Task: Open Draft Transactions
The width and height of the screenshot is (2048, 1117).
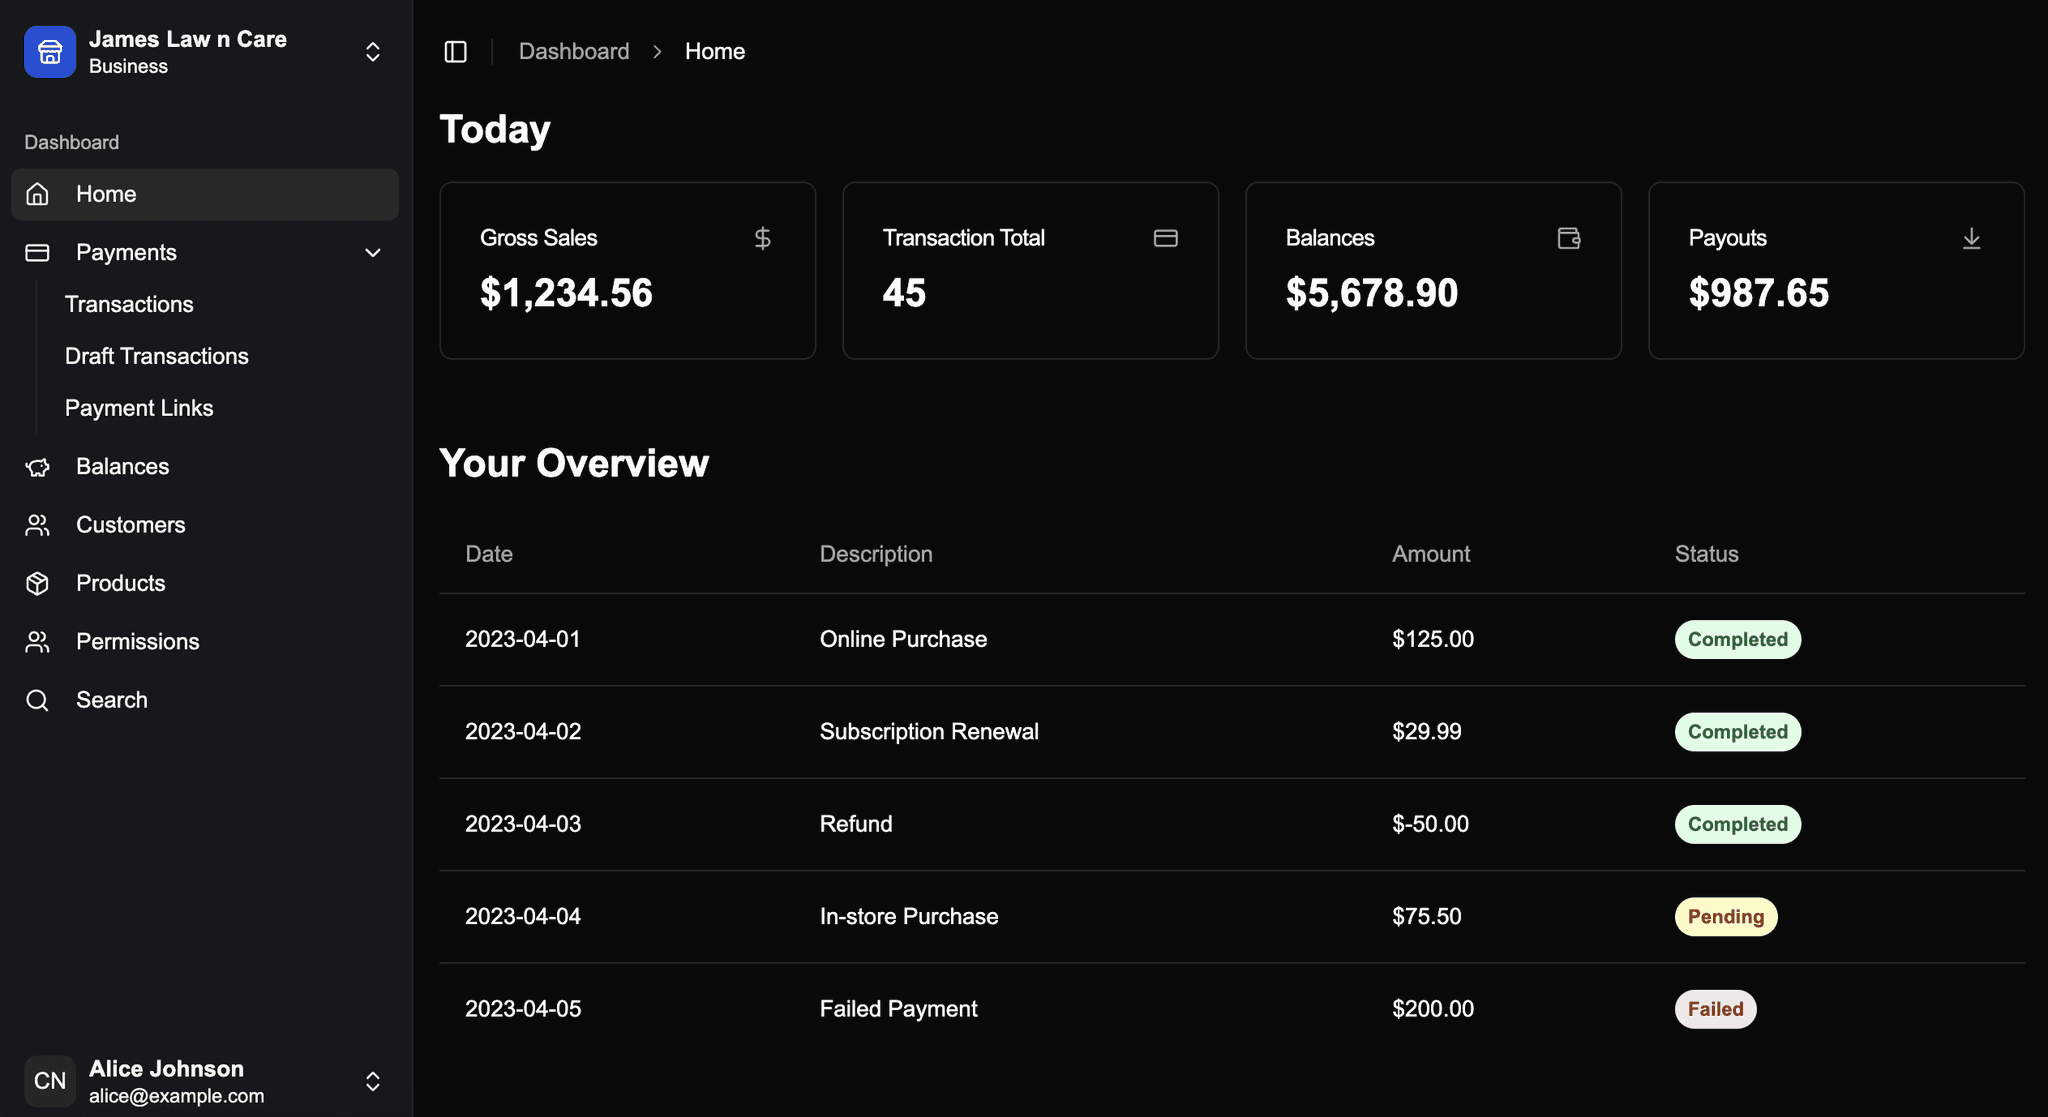Action: click(156, 356)
